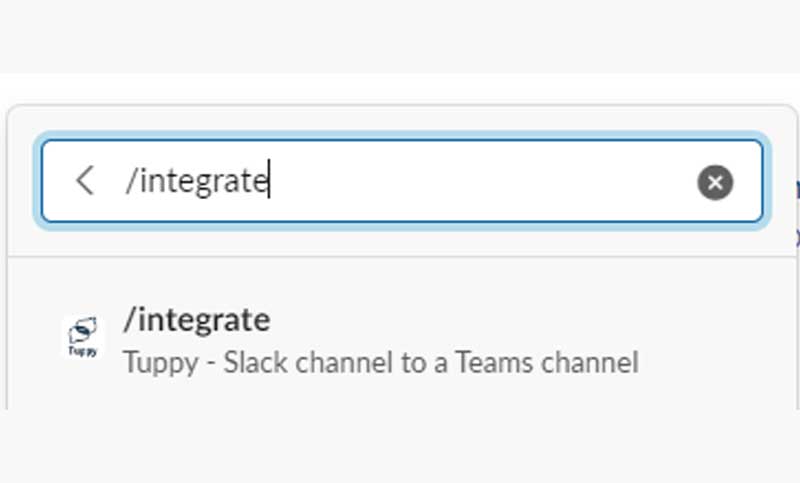Go back using the left arrow icon

tap(85, 181)
